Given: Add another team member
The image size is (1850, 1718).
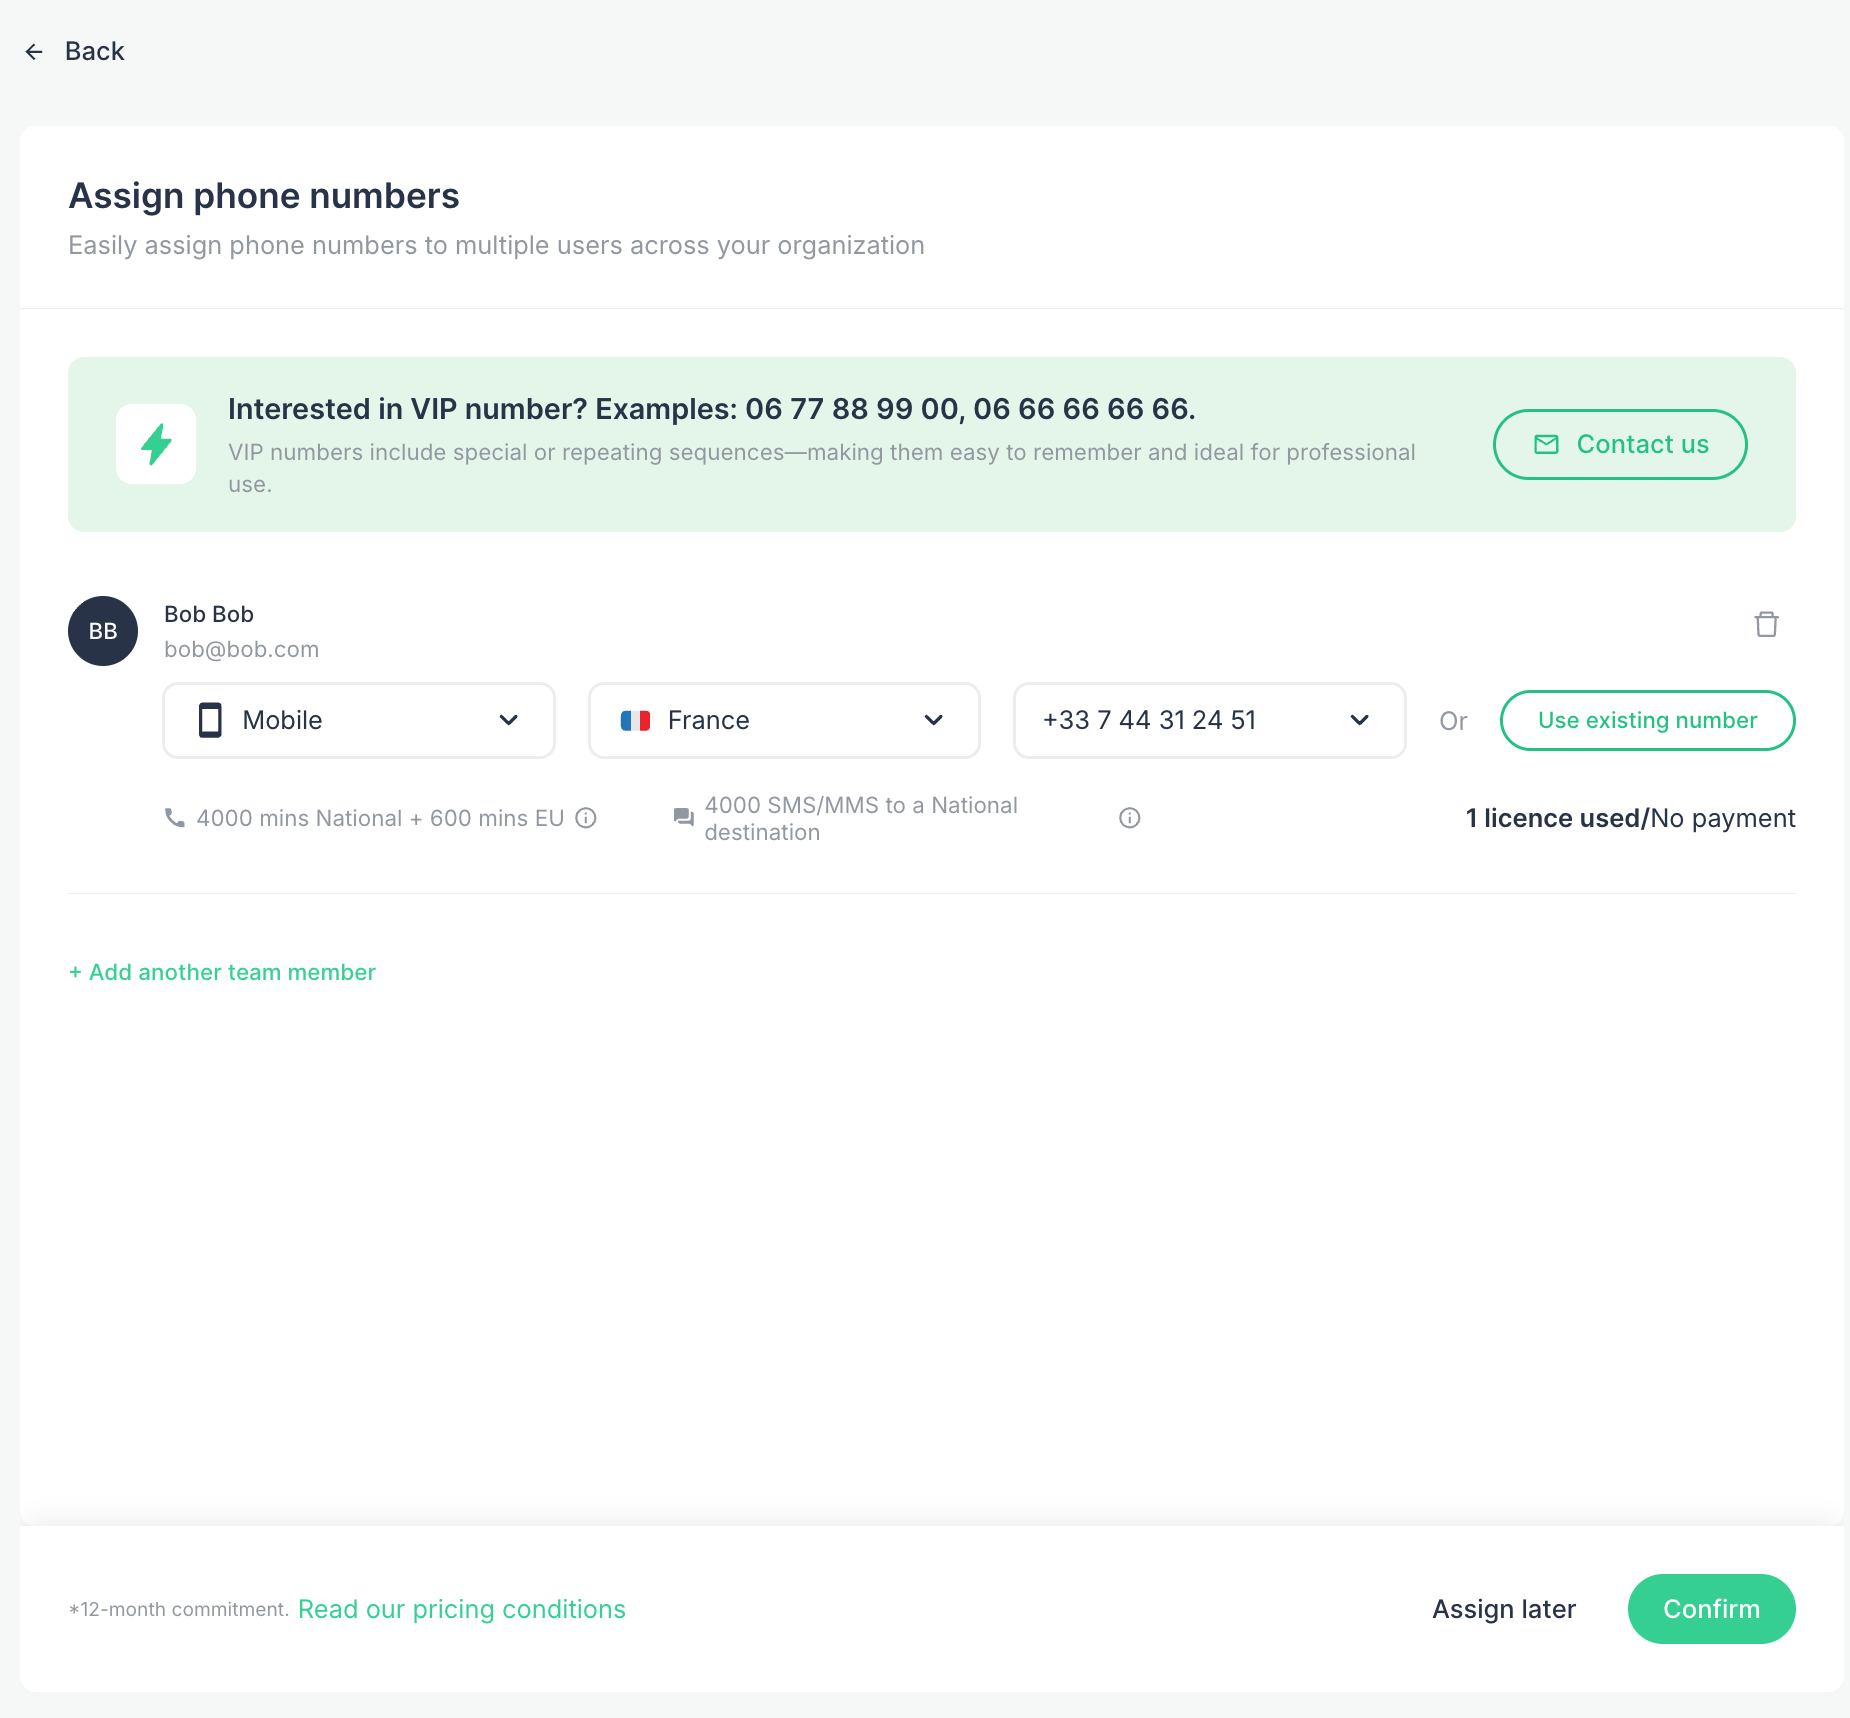Looking at the screenshot, I should point(222,972).
